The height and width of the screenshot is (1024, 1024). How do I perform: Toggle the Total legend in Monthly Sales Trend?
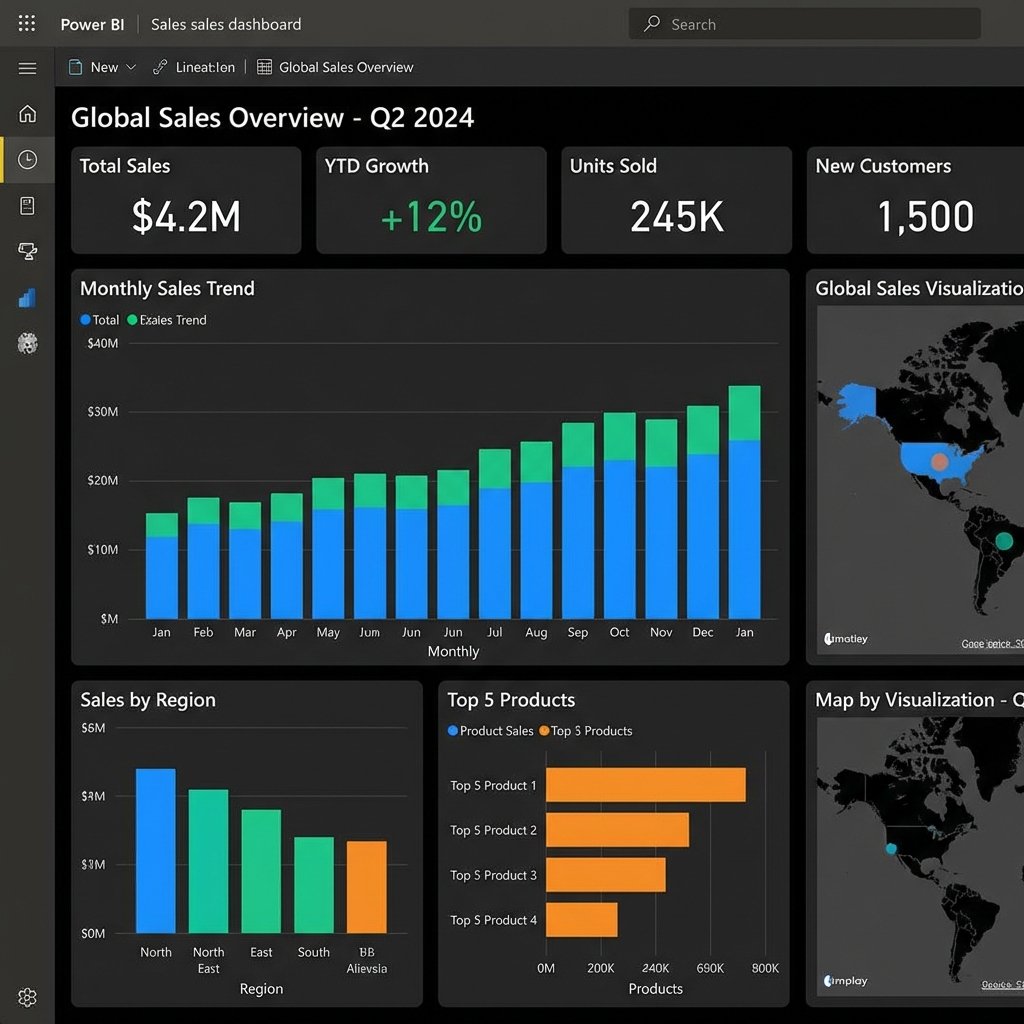point(100,320)
